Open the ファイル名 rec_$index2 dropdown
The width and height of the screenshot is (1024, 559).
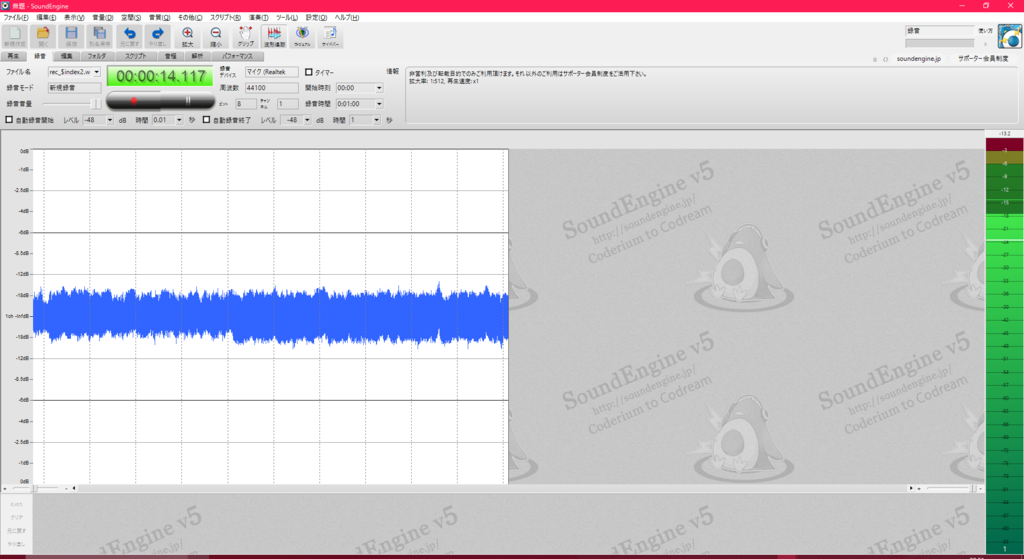click(97, 72)
